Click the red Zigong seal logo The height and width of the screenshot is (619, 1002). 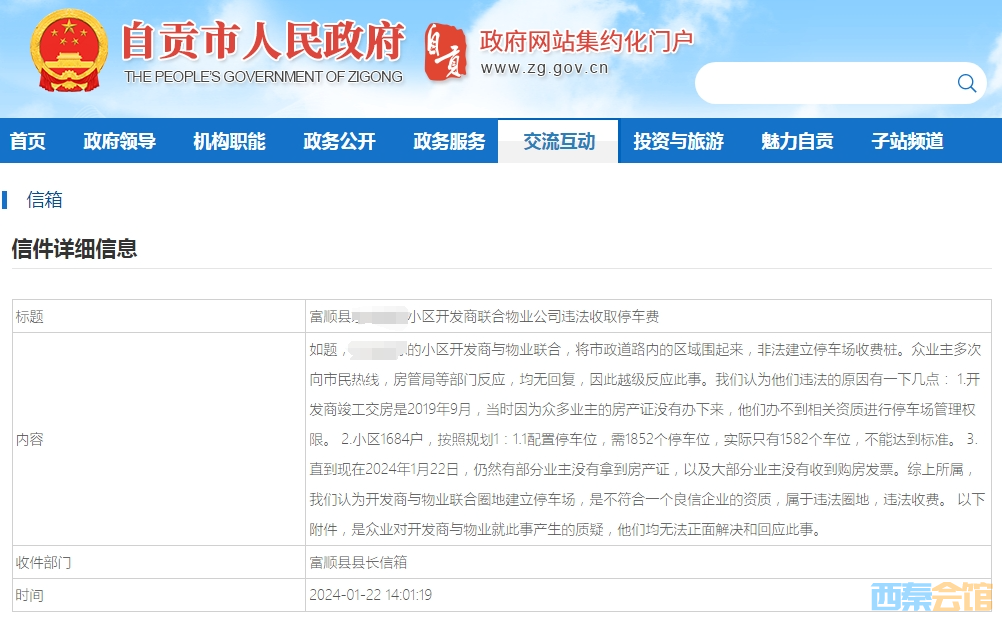[445, 52]
